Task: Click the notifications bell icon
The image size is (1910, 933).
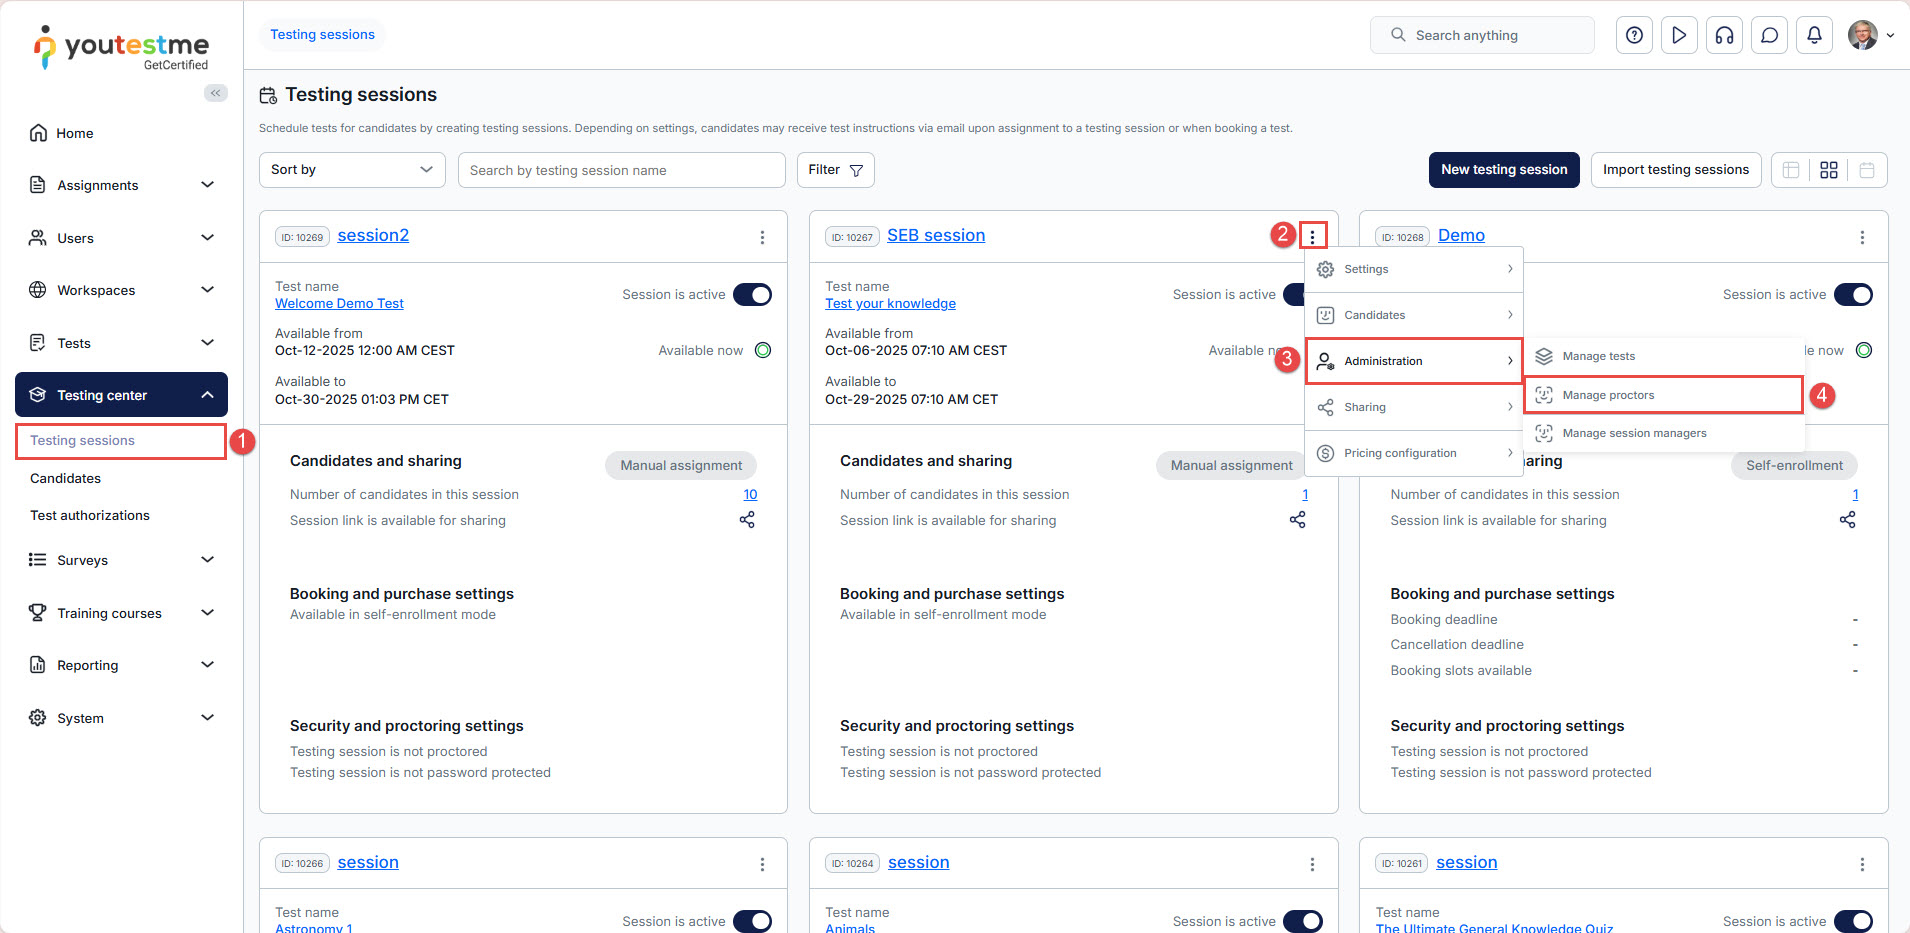Action: click(x=1814, y=35)
